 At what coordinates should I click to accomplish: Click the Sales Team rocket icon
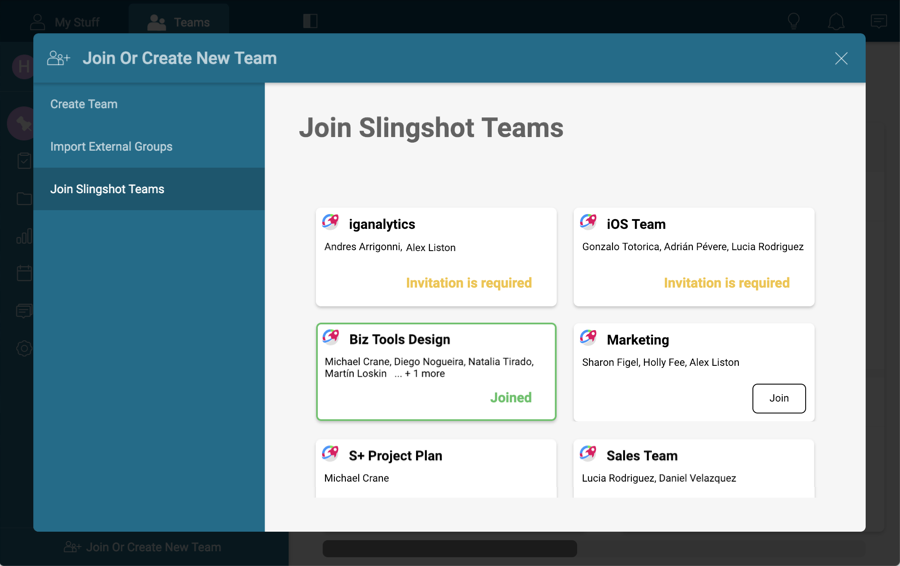click(589, 454)
